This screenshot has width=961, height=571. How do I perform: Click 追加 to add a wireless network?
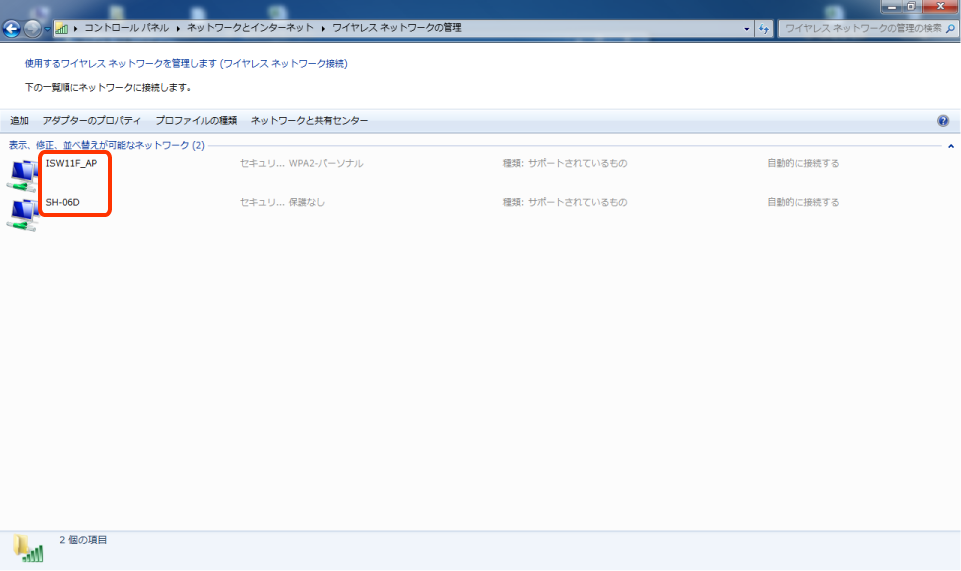(x=19, y=121)
